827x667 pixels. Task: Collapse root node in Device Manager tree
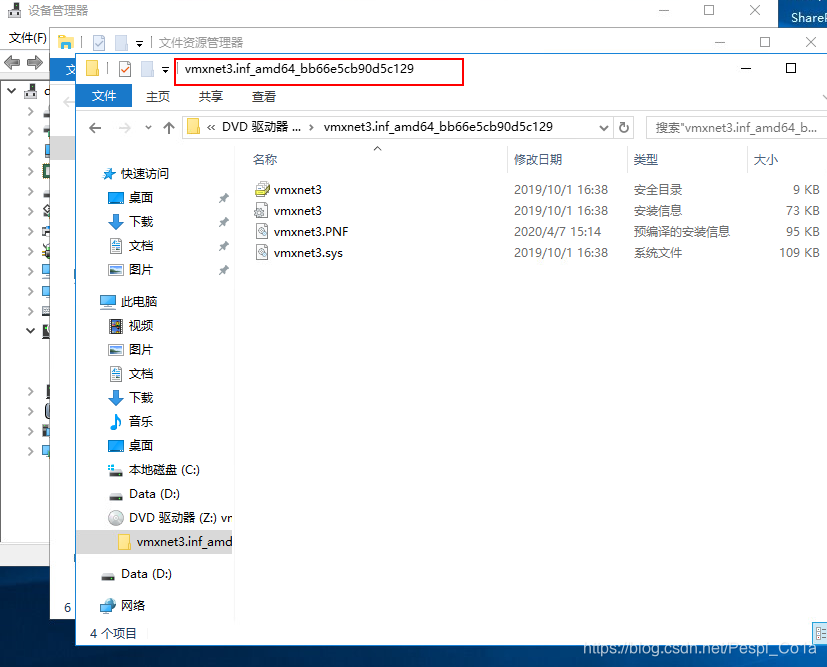[x=12, y=91]
